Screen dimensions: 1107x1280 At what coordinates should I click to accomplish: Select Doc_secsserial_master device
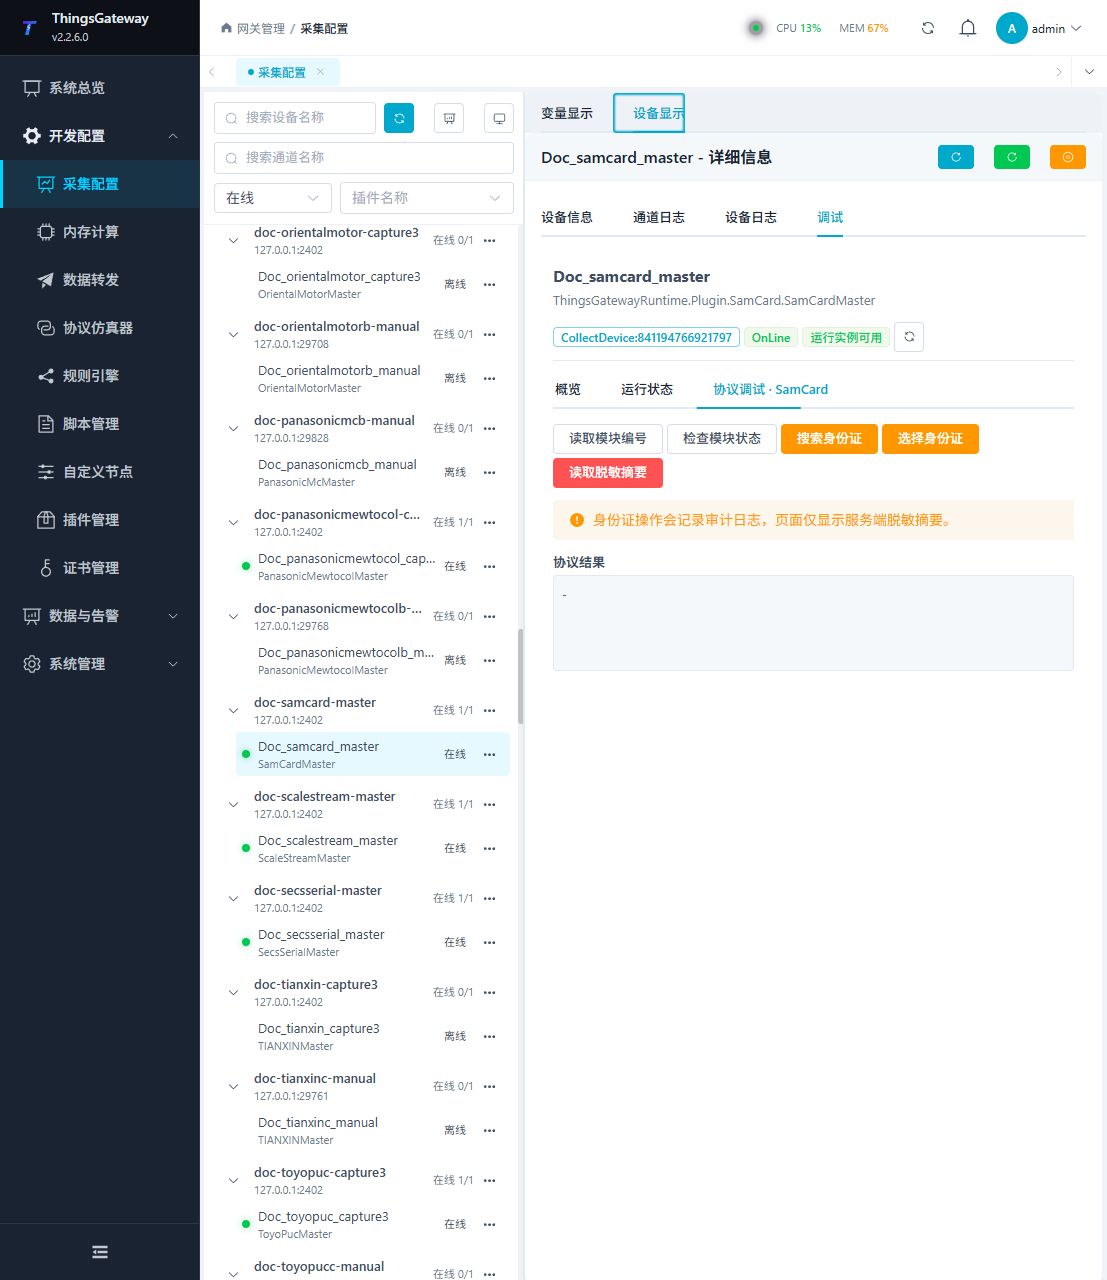(x=372, y=942)
